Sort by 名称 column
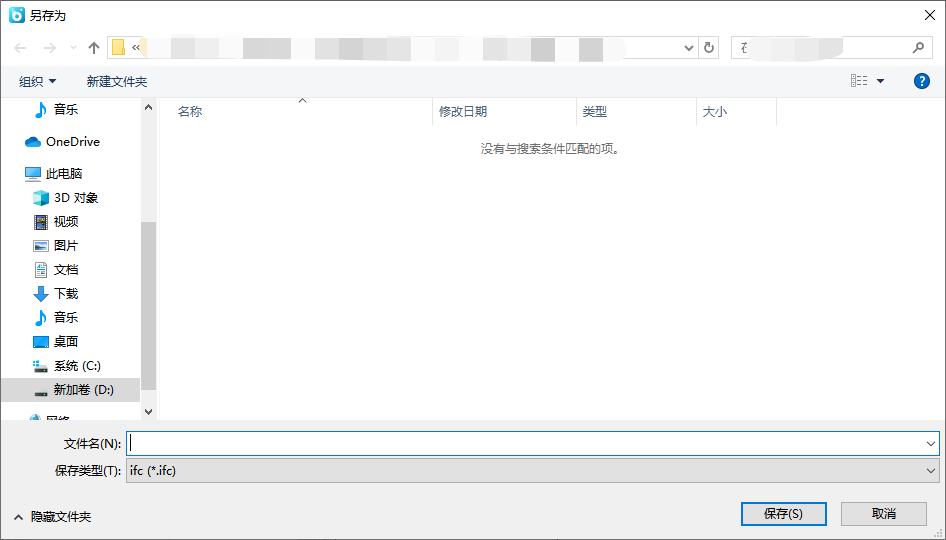 tap(189, 112)
